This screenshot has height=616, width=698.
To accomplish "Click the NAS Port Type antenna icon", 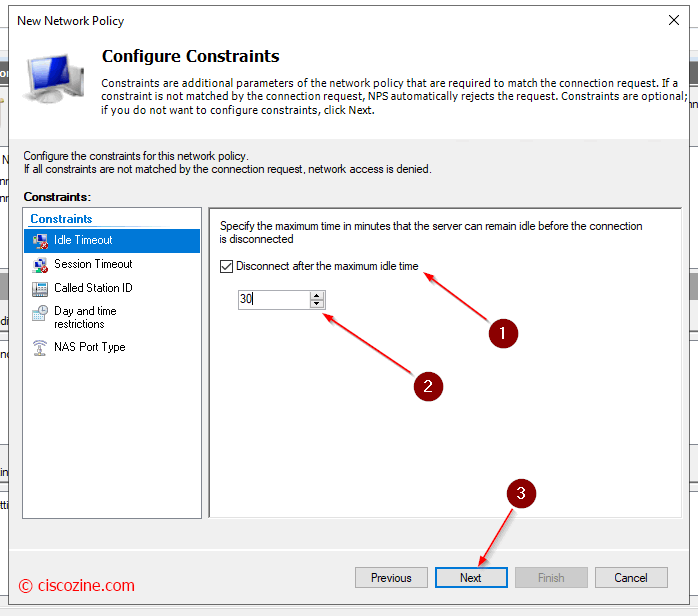I will tap(40, 348).
